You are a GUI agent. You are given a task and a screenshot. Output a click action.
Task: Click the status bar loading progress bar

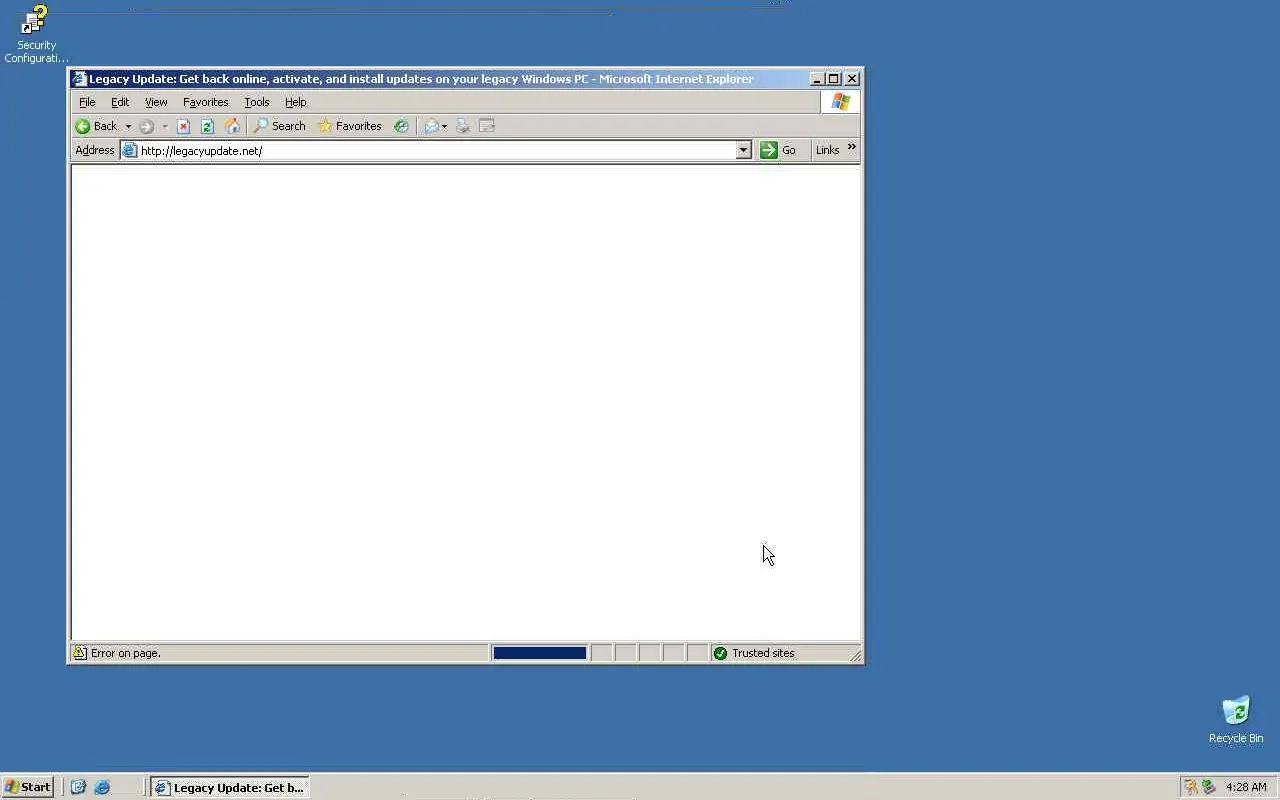click(539, 653)
